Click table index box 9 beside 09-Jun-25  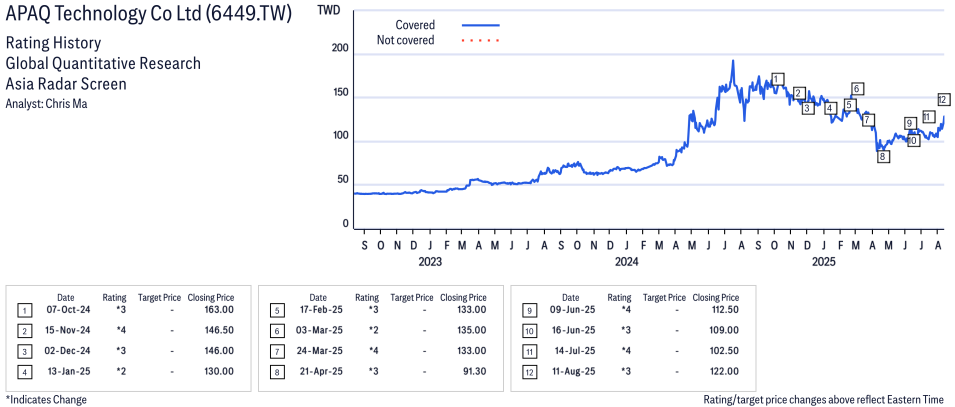[x=528, y=311]
